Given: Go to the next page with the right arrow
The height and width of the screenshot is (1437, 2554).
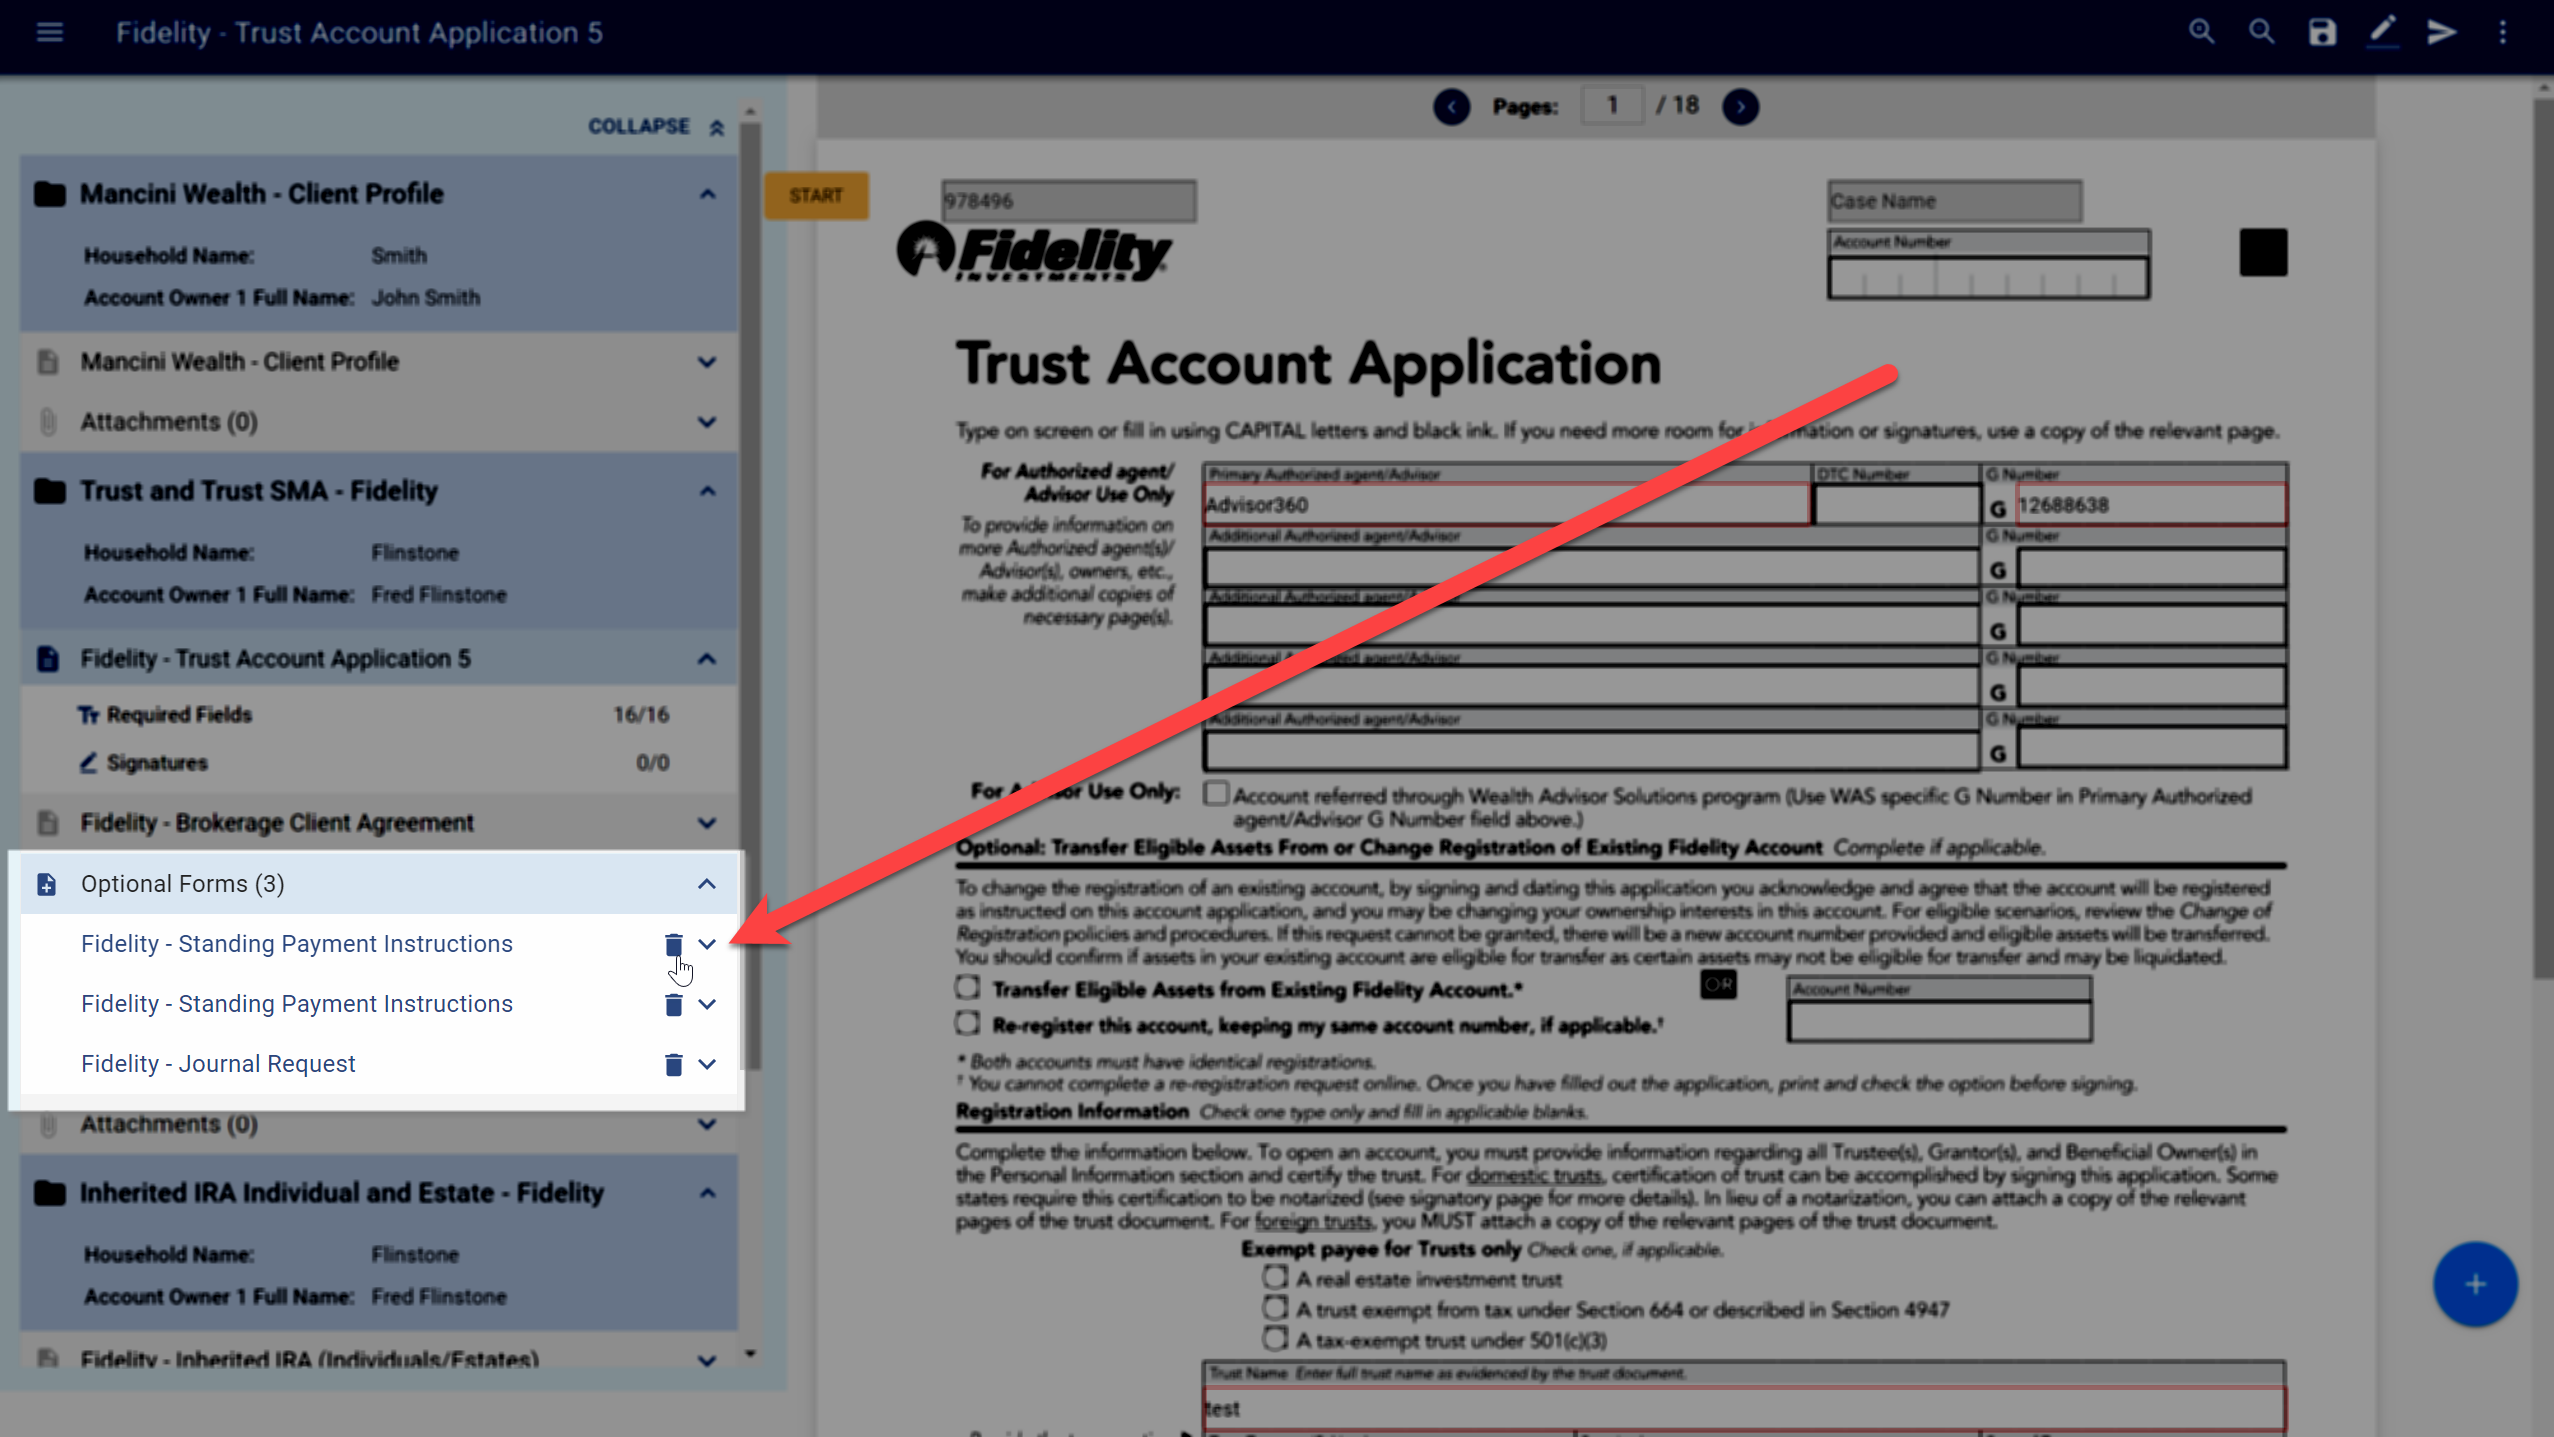Looking at the screenshot, I should [x=1740, y=106].
